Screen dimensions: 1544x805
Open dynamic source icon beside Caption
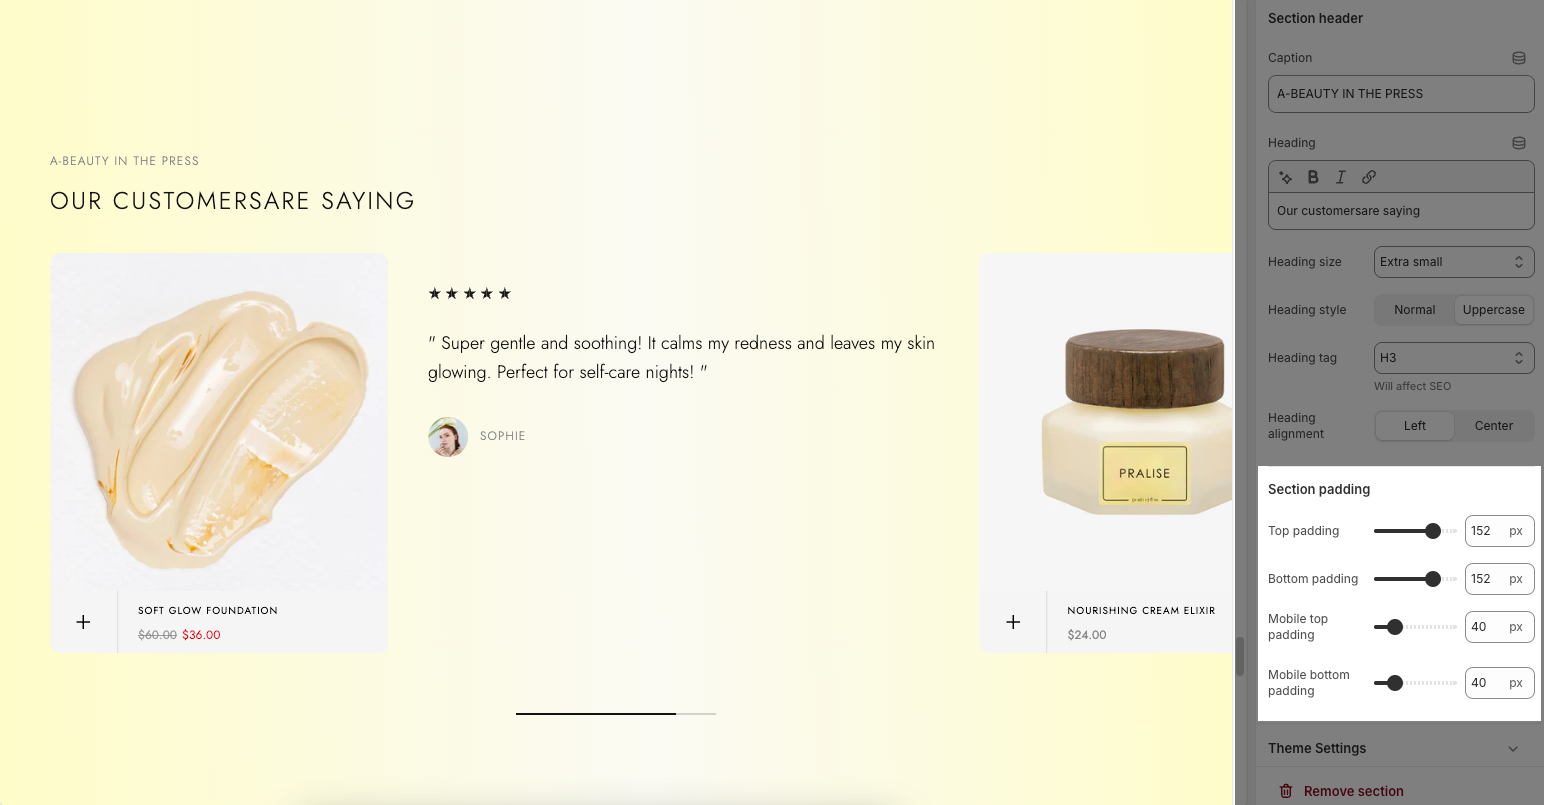click(x=1519, y=58)
